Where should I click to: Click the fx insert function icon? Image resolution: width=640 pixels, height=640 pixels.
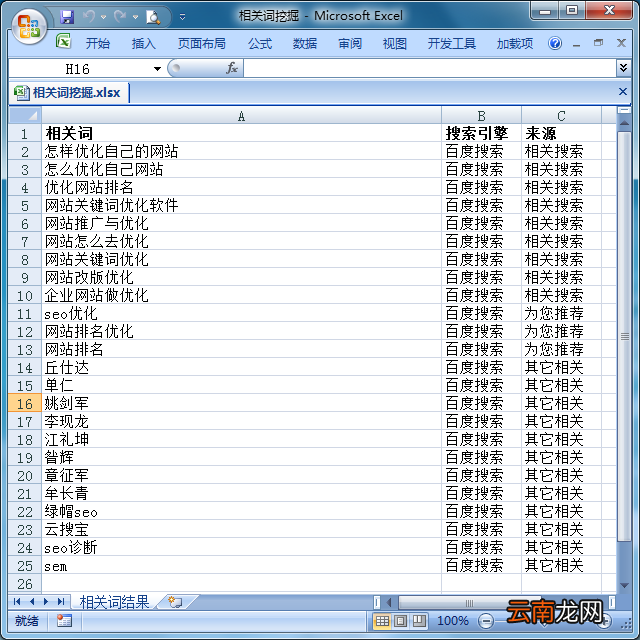point(232,68)
